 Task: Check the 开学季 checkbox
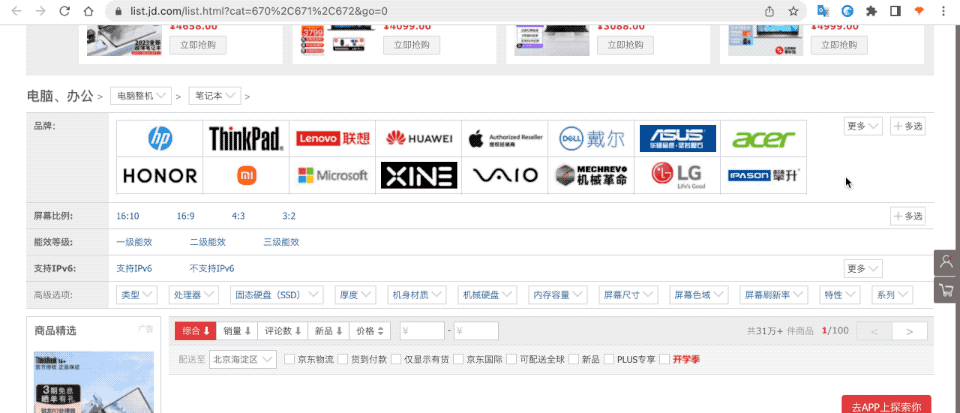665,359
